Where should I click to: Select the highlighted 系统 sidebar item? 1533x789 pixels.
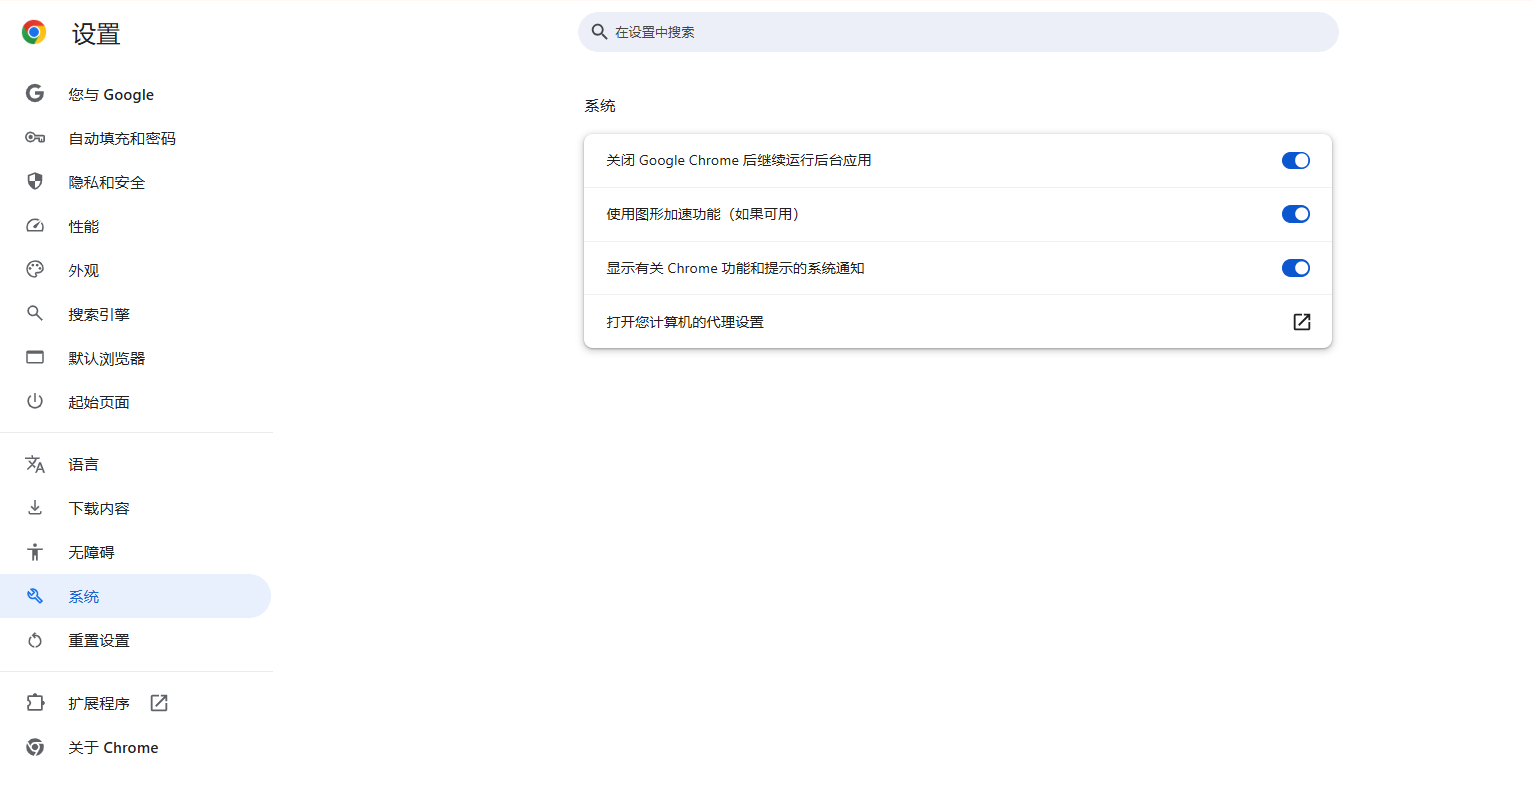point(136,596)
